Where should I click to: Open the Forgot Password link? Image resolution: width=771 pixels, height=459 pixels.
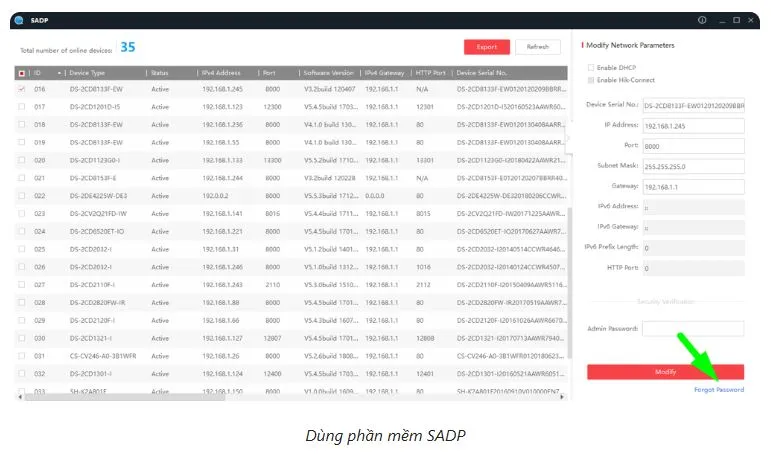[x=718, y=389]
